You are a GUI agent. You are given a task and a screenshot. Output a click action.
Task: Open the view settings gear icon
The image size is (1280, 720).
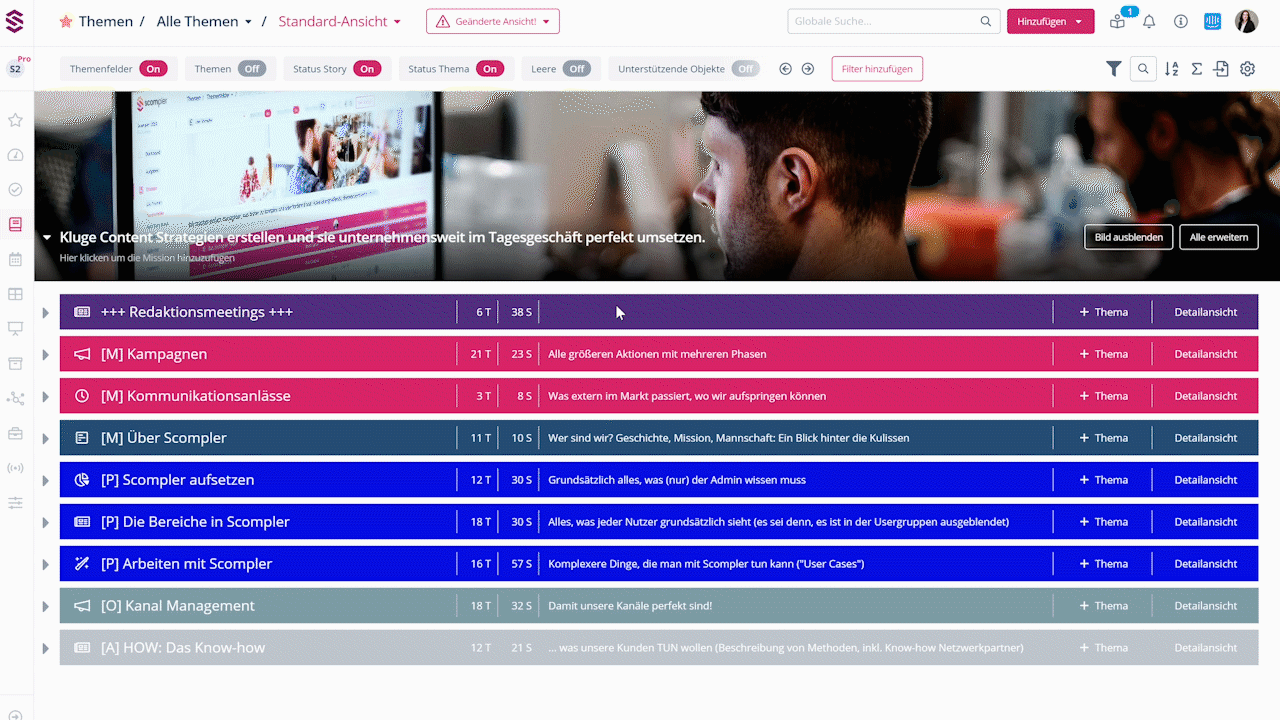(1247, 68)
